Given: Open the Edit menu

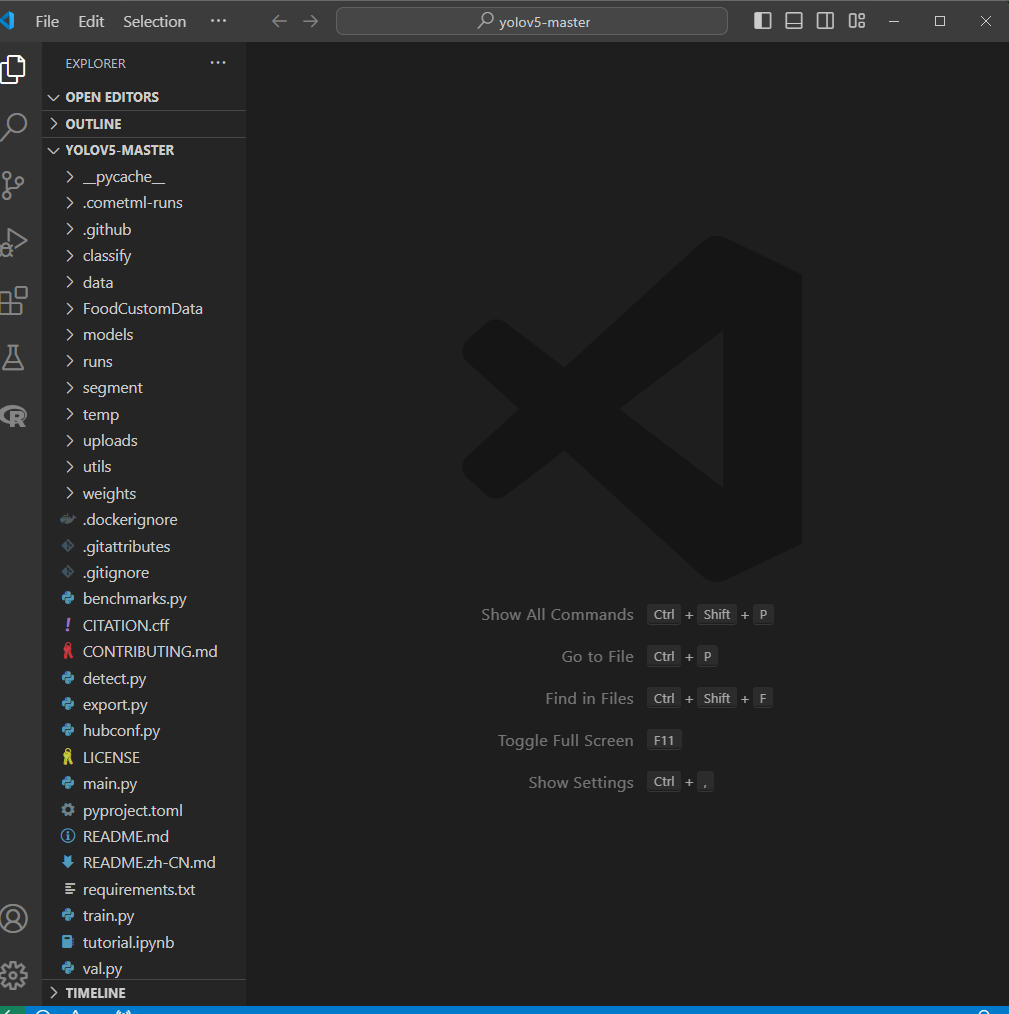Looking at the screenshot, I should [x=91, y=21].
